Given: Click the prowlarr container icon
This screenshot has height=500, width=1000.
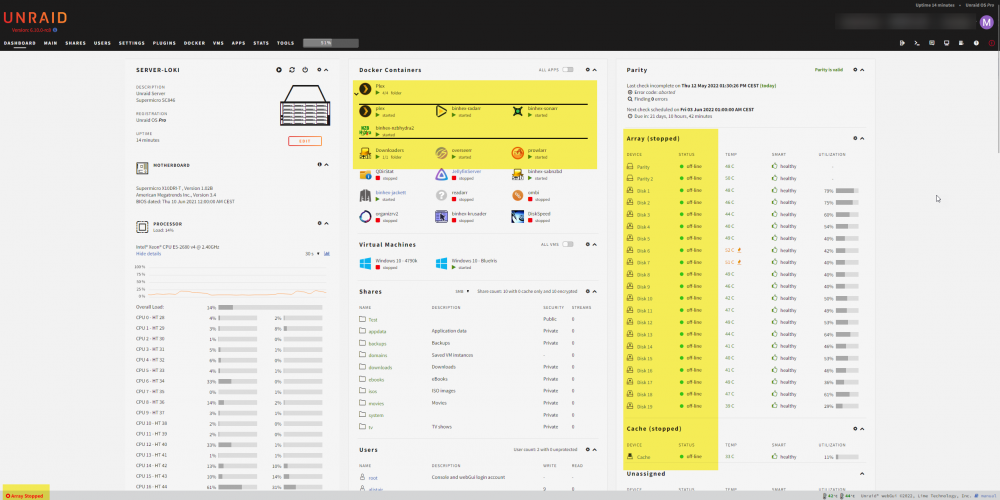Looking at the screenshot, I should point(518,153).
